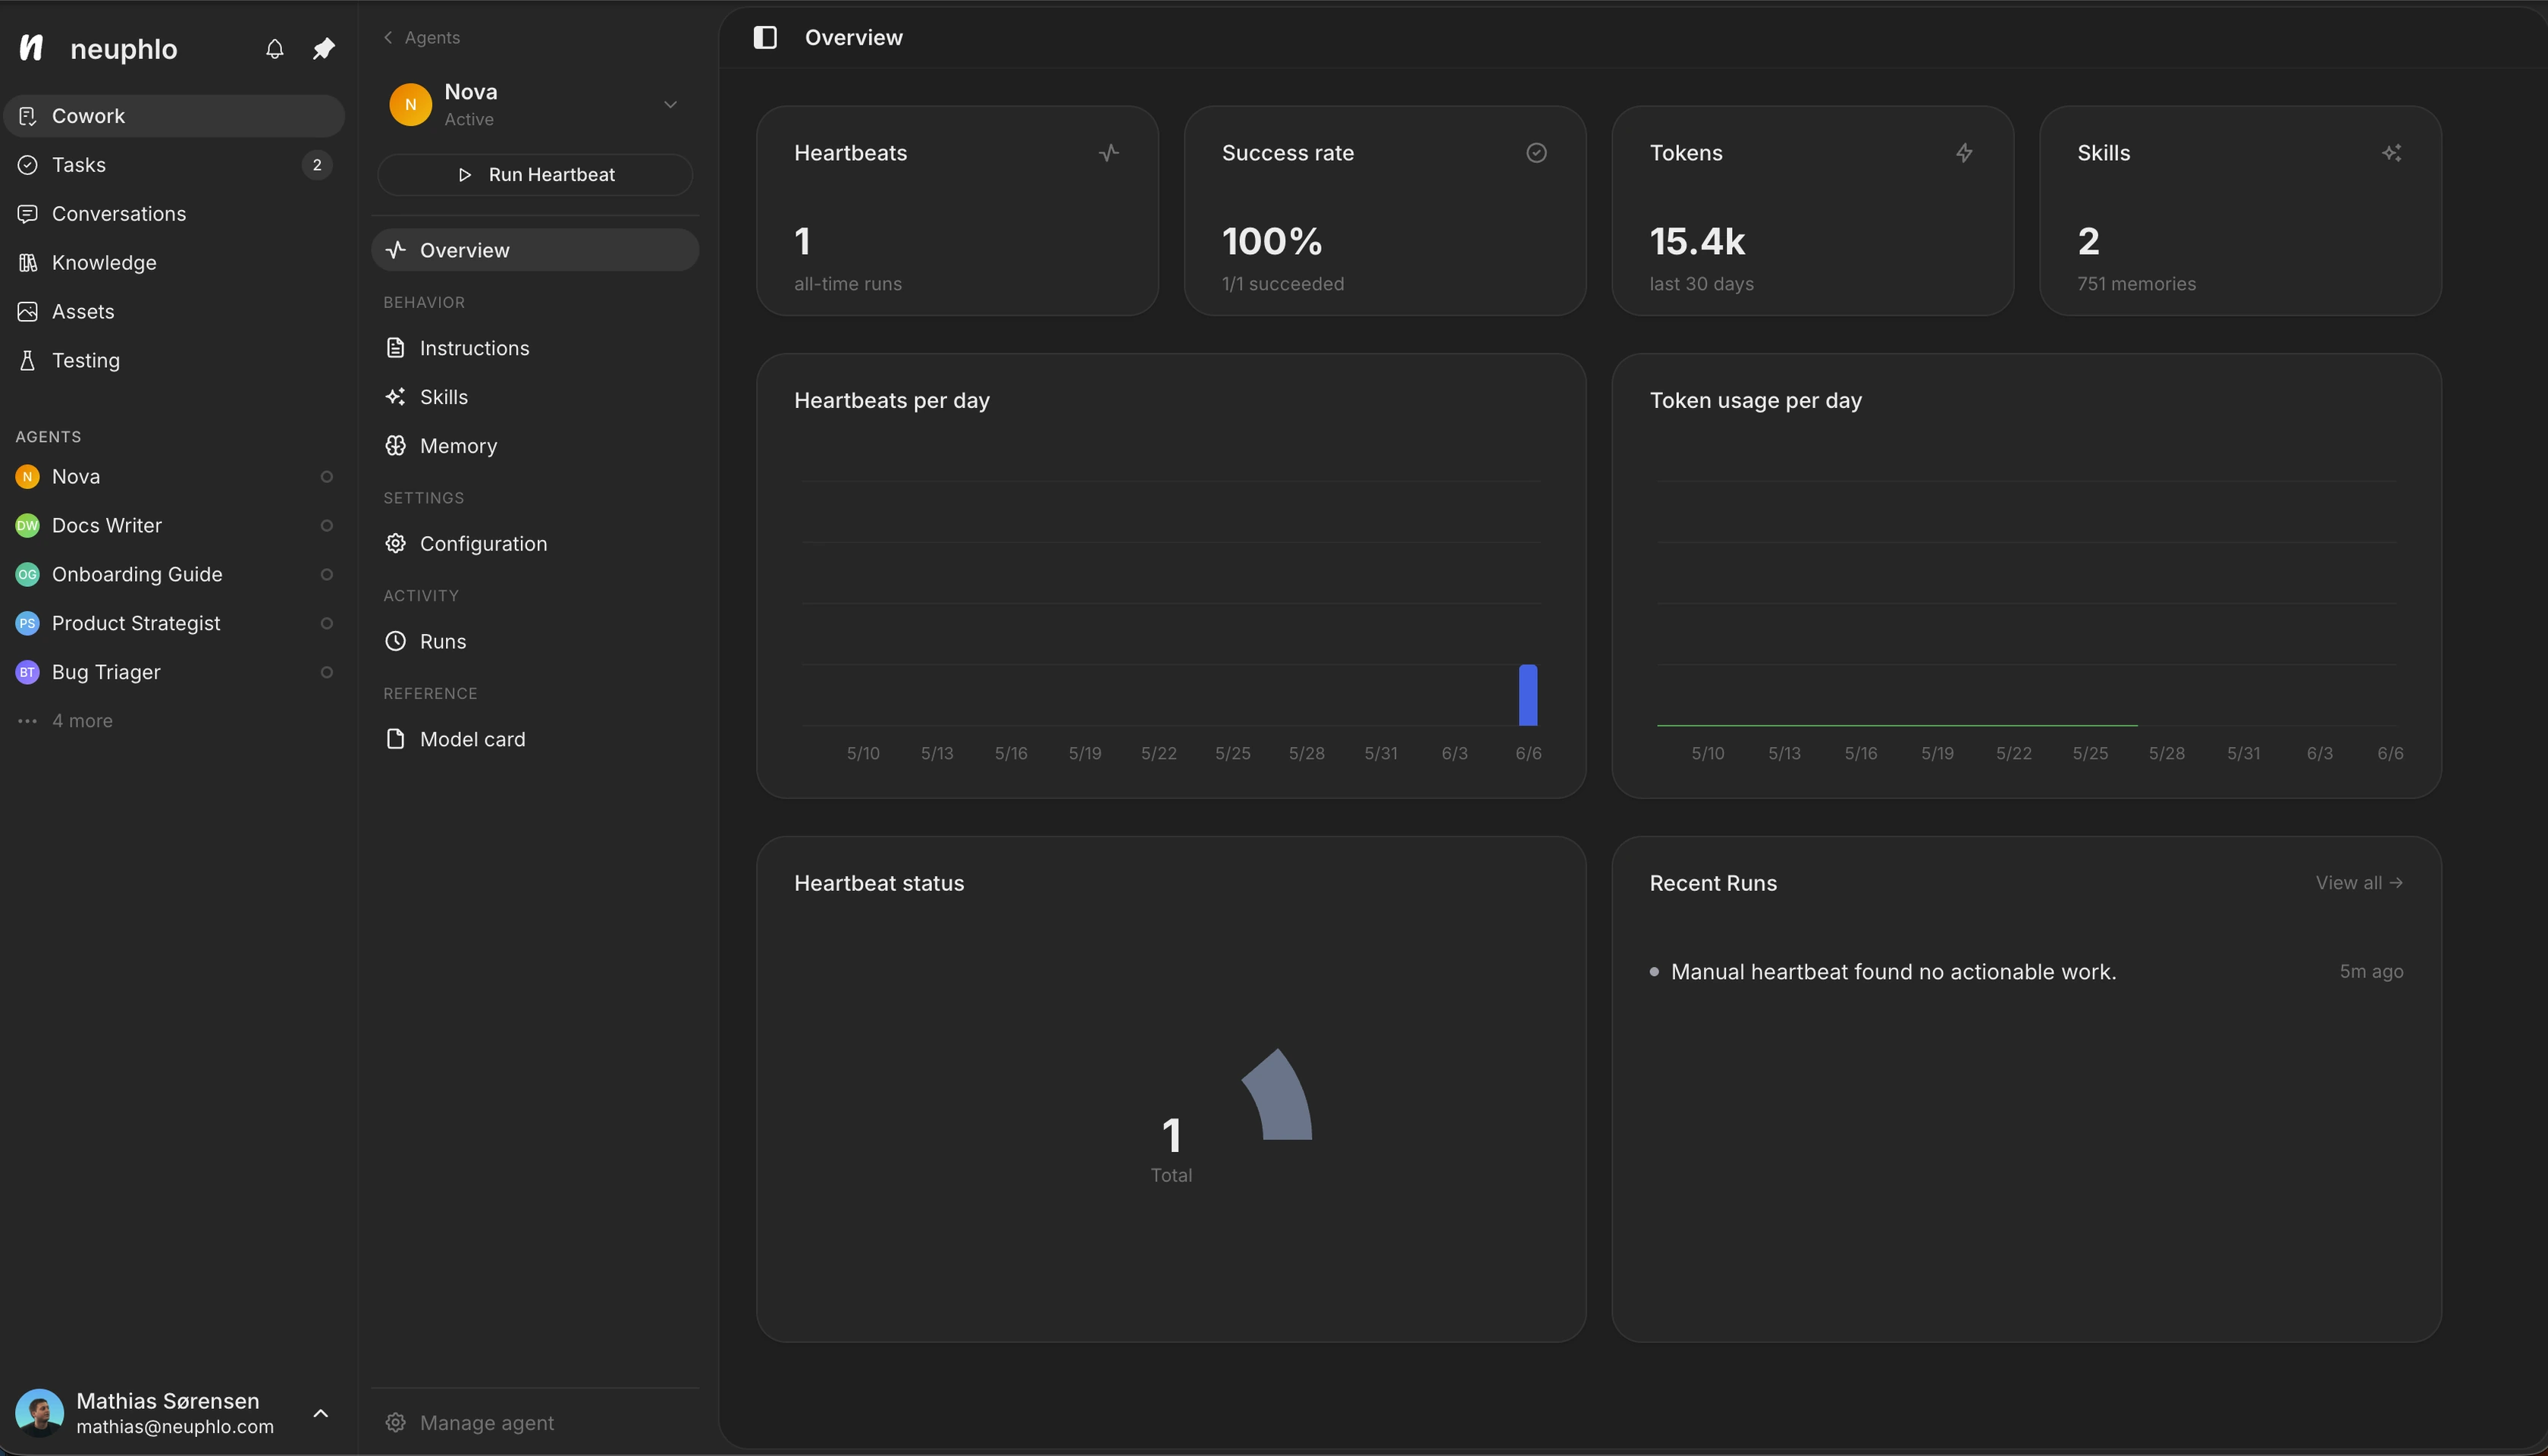Click the Skills card sparkle icon
The height and width of the screenshot is (1456, 2548).
point(2392,153)
